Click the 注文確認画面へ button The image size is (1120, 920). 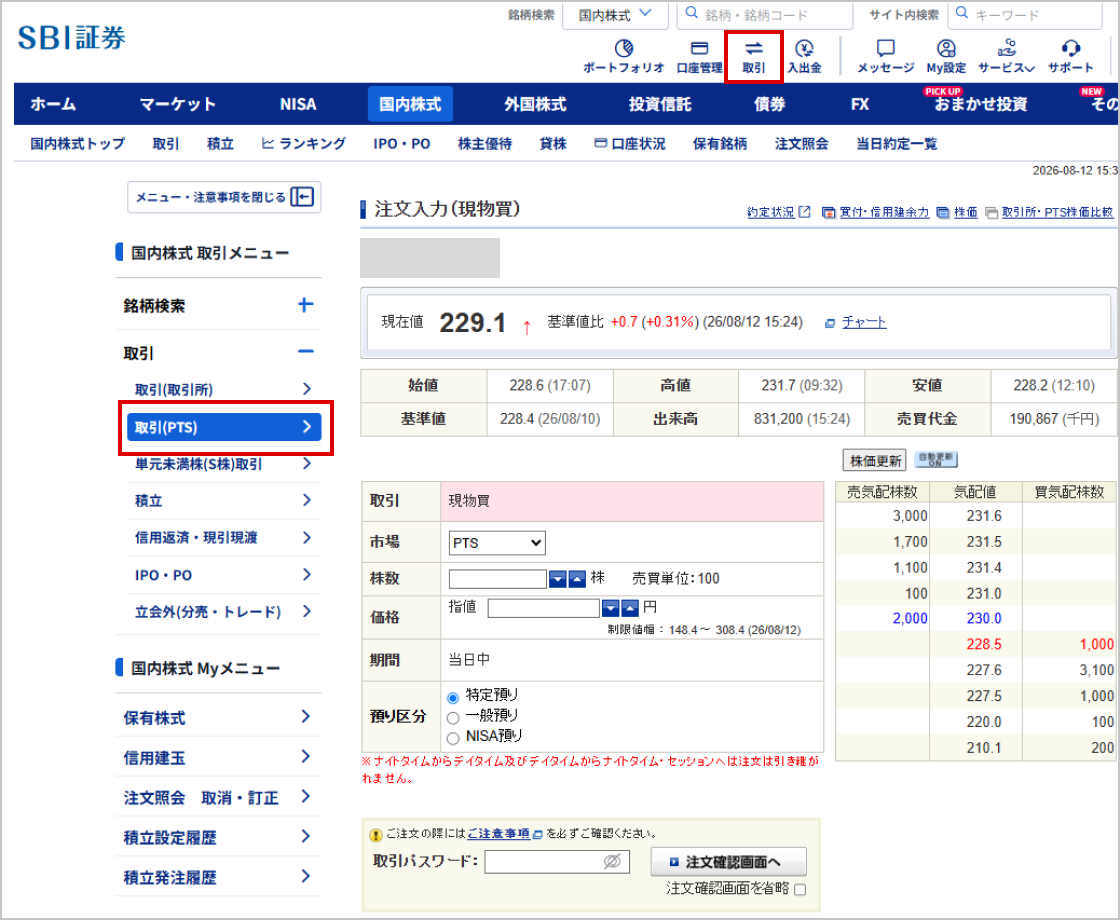(729, 862)
